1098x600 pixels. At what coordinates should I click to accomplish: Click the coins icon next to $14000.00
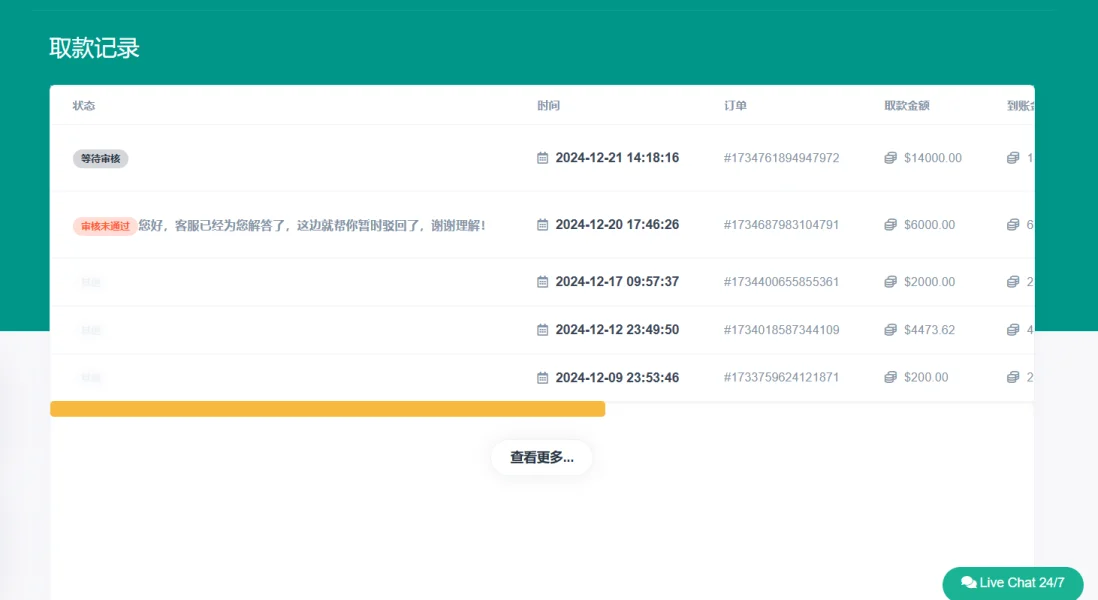pos(889,157)
